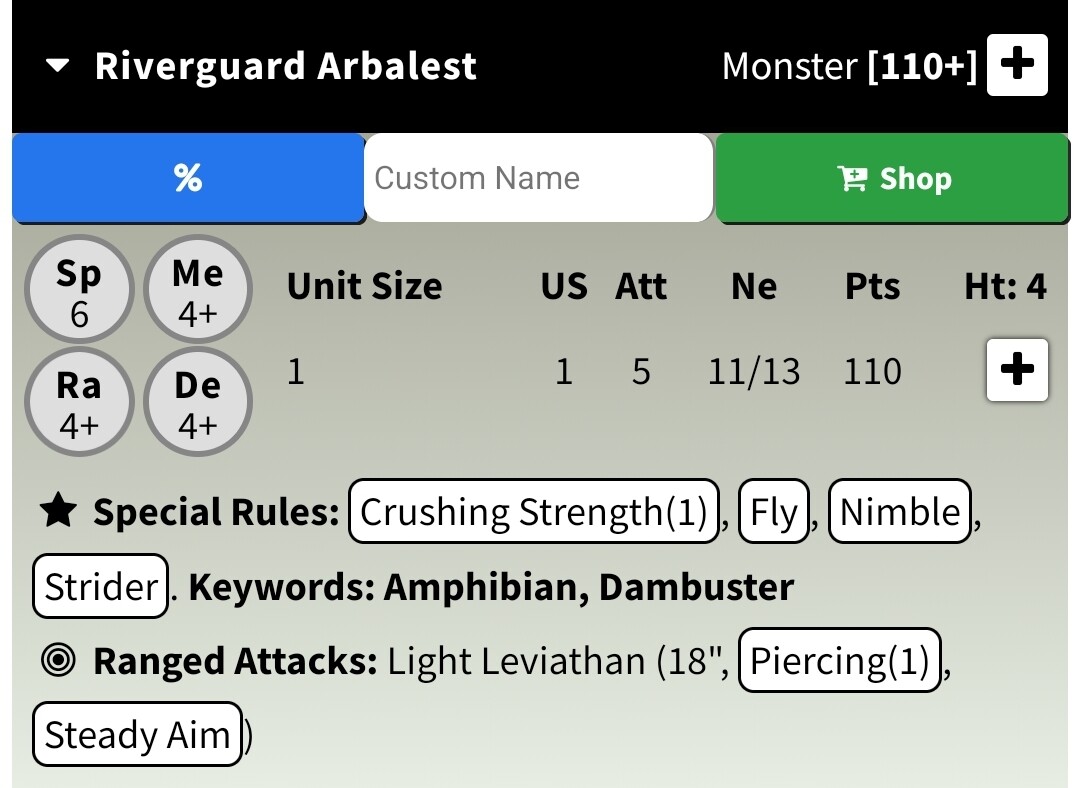The width and height of the screenshot is (1079, 788).
Task: Tap the Ra 4+ stat circle
Action: 79,403
